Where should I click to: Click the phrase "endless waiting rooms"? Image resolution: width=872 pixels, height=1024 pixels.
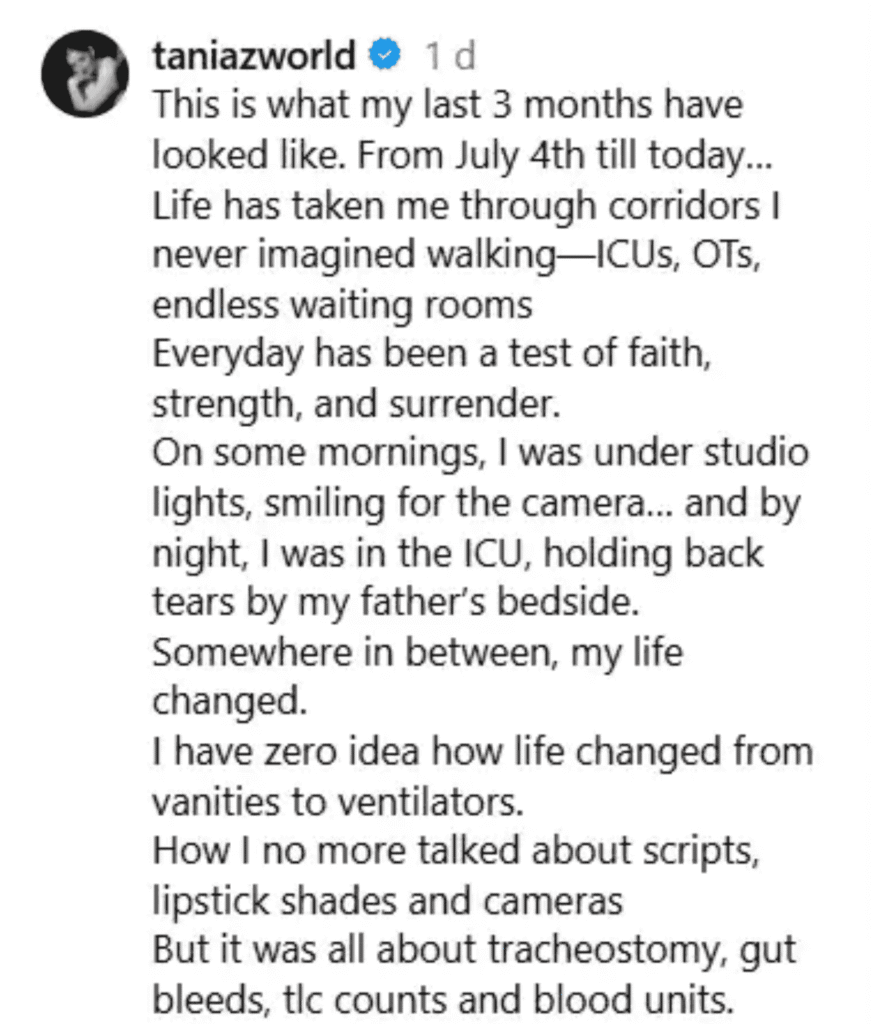click(x=342, y=304)
